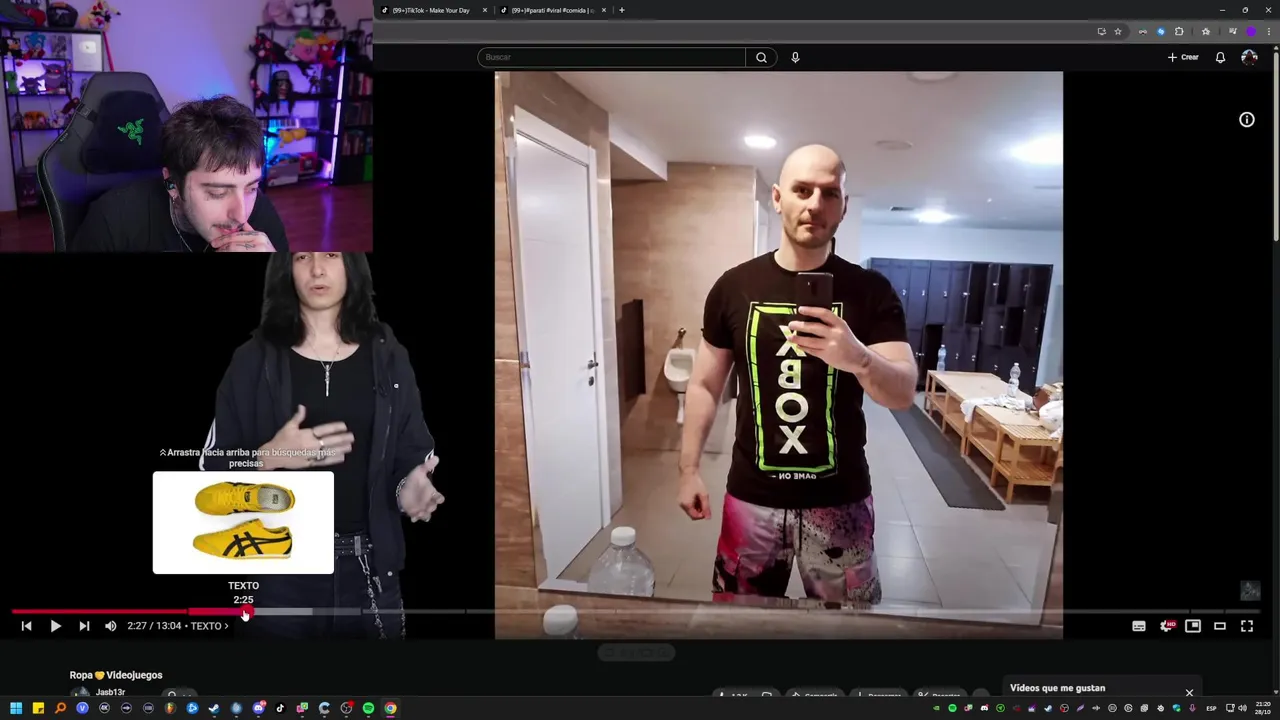Open Chrome extensions puzzle icon

click(x=1179, y=31)
